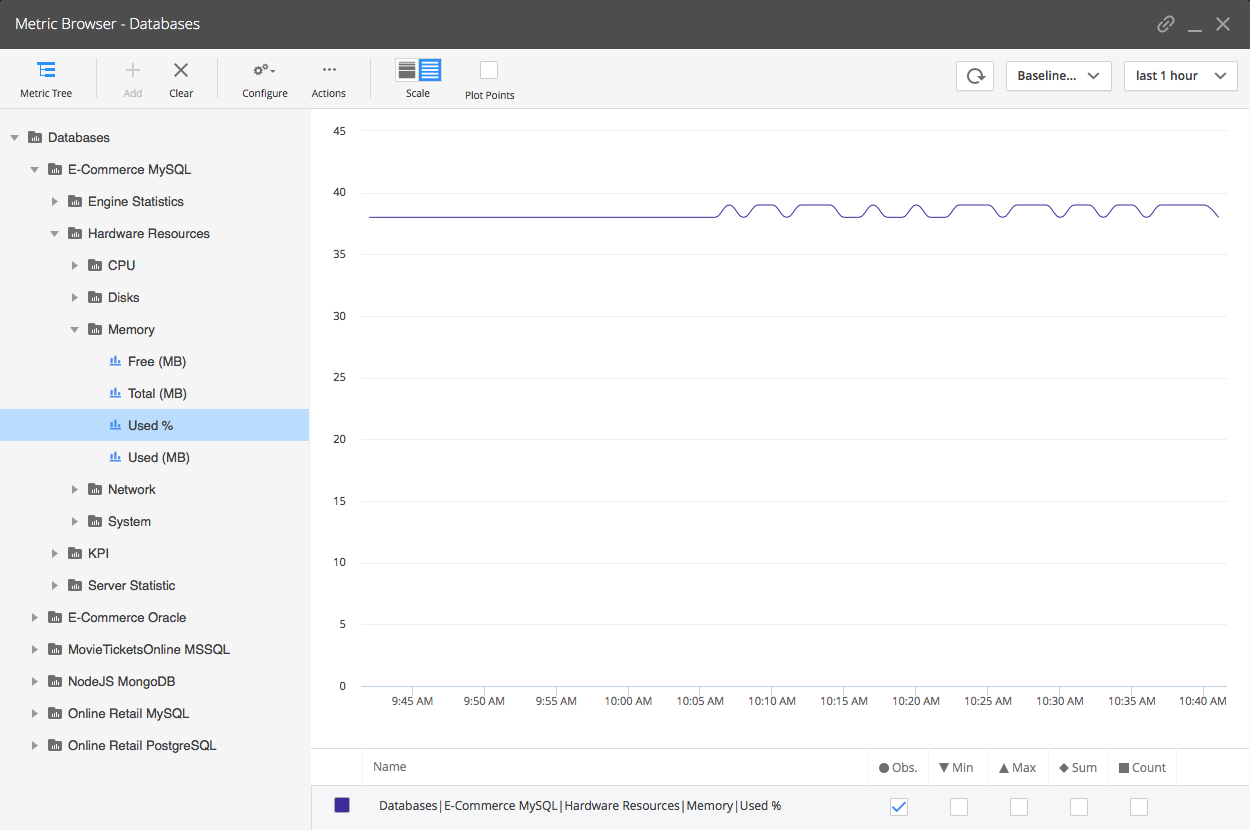
Task: Select the Used % metric
Action: [155, 425]
